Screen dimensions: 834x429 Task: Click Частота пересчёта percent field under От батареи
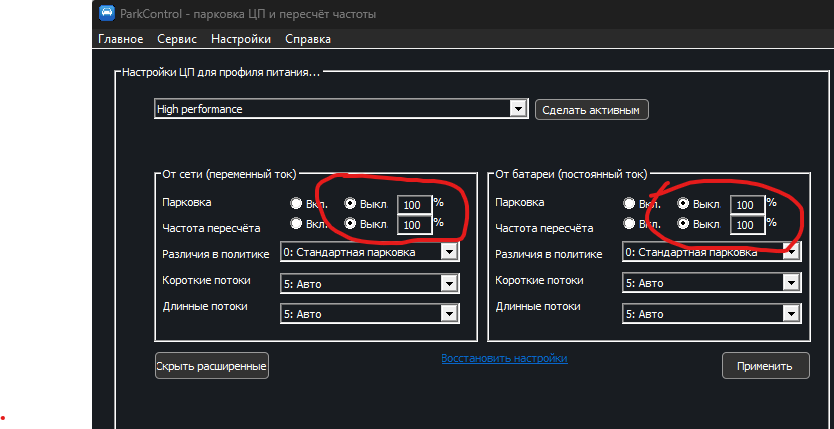pos(748,225)
